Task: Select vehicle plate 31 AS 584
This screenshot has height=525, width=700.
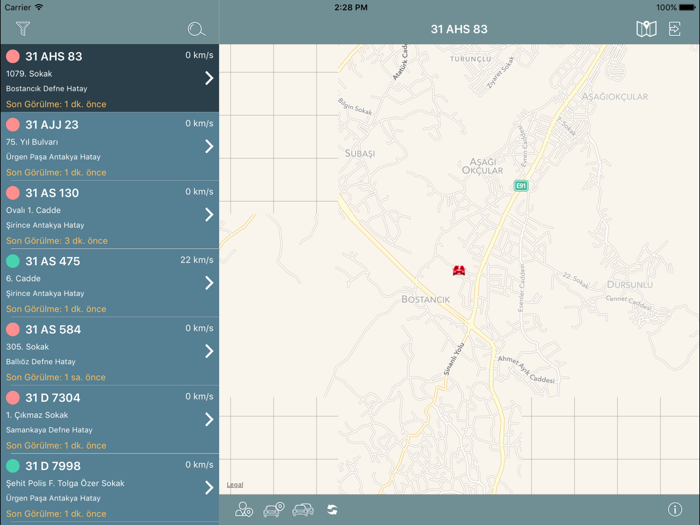Action: (x=53, y=330)
